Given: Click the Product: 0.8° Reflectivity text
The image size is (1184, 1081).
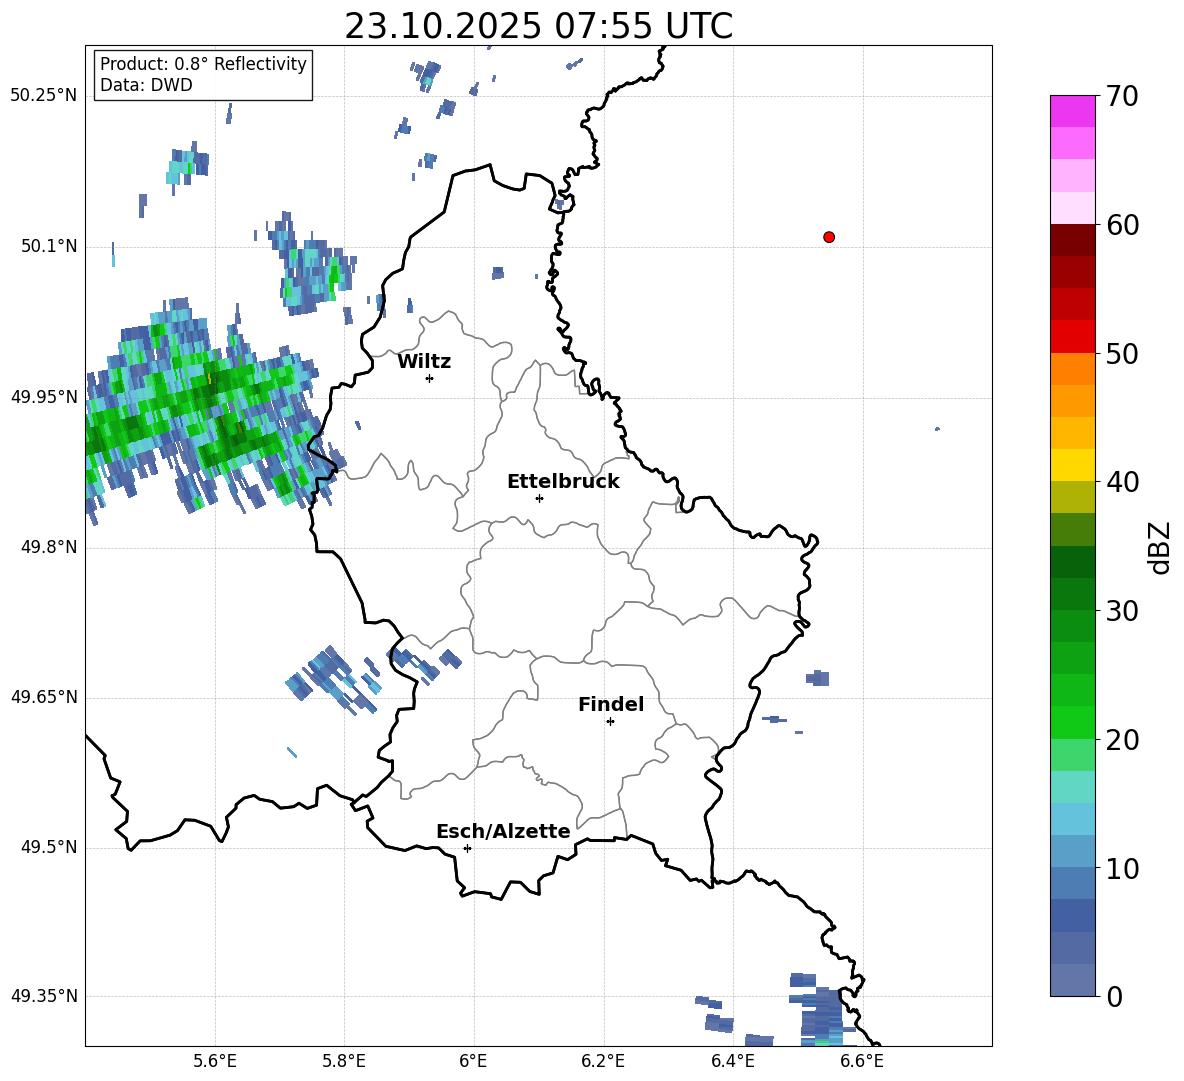Looking at the screenshot, I should click(x=203, y=63).
